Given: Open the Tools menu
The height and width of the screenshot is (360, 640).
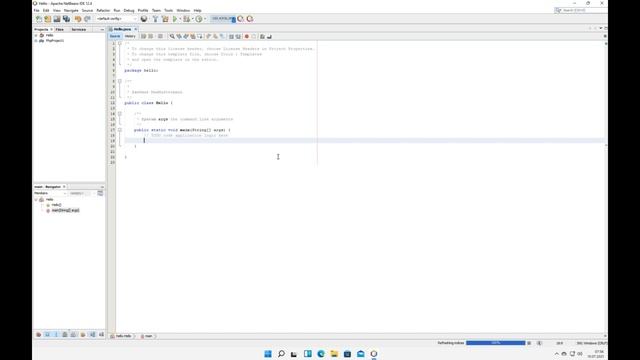Looking at the screenshot, I should click(x=169, y=10).
